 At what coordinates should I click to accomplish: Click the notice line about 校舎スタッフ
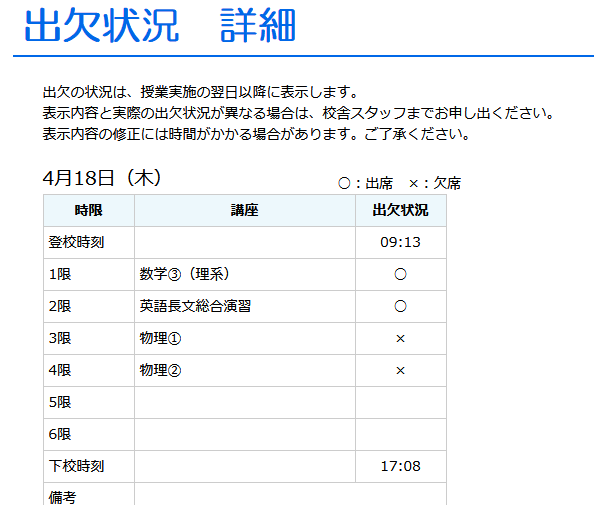point(299,113)
